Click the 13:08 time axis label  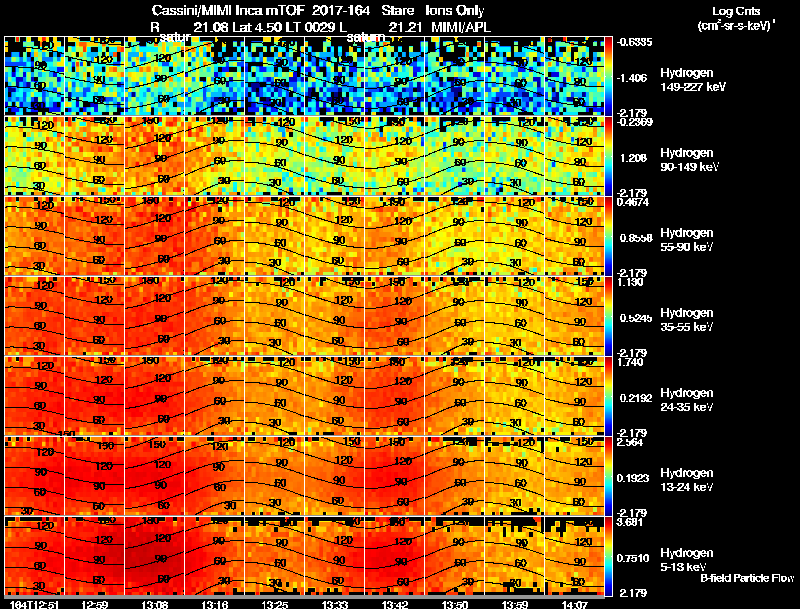click(x=155, y=604)
